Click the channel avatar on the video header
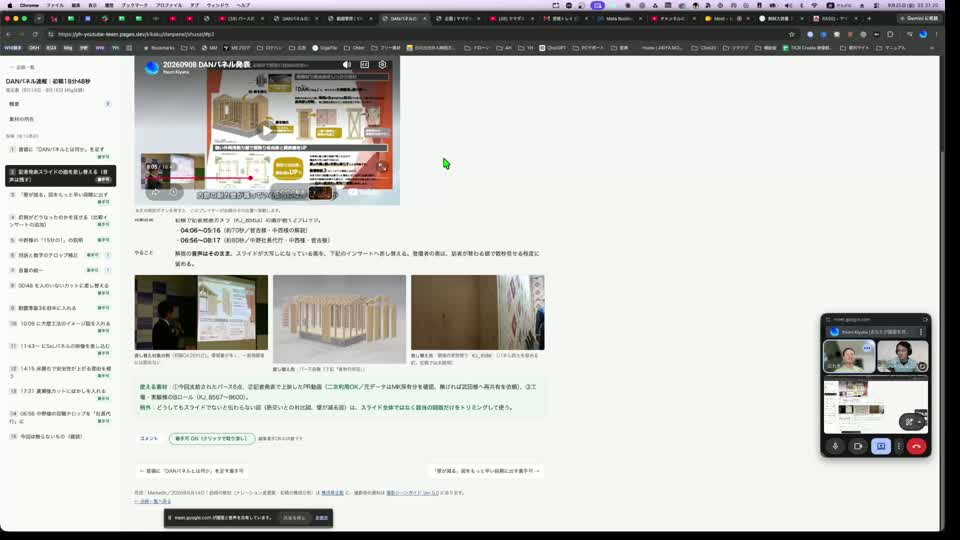 pos(152,67)
